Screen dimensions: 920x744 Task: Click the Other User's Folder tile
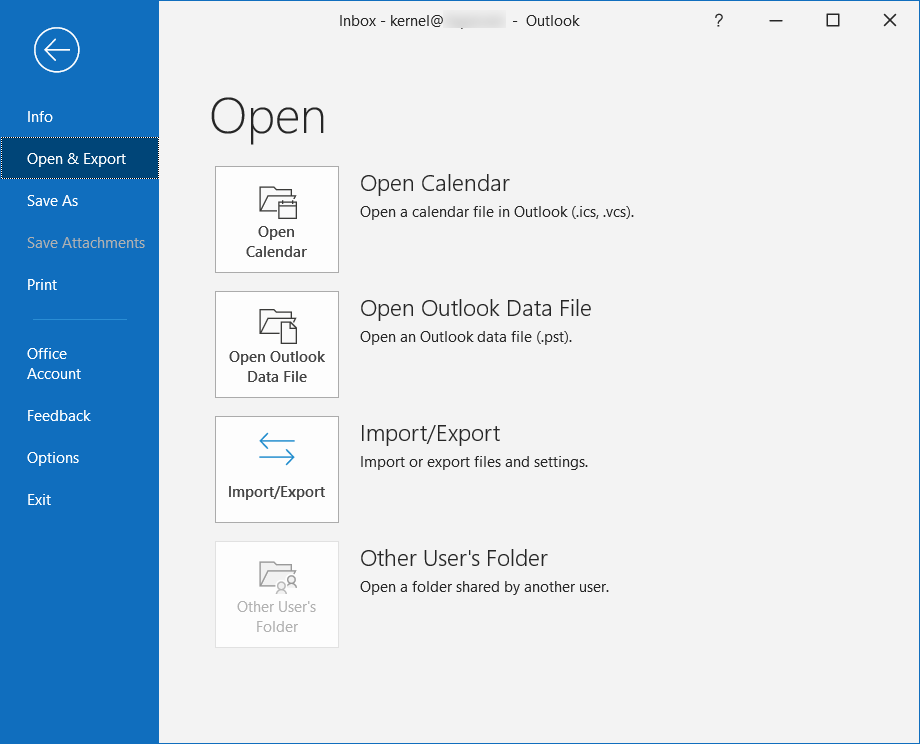(x=277, y=594)
